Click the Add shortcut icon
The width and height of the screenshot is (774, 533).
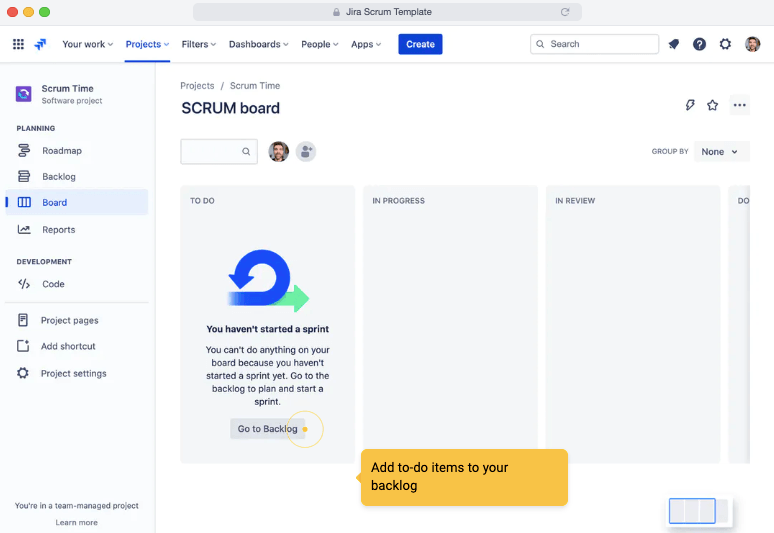(x=23, y=346)
